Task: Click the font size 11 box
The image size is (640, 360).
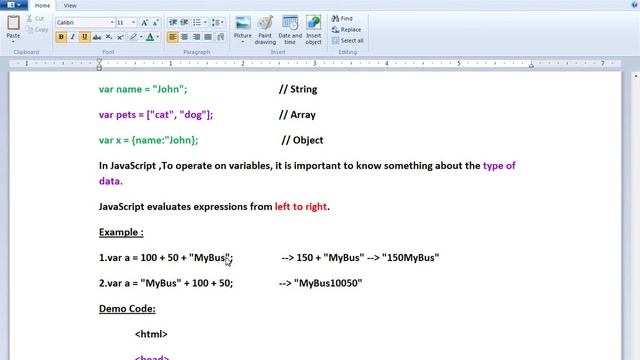Action: [123, 22]
